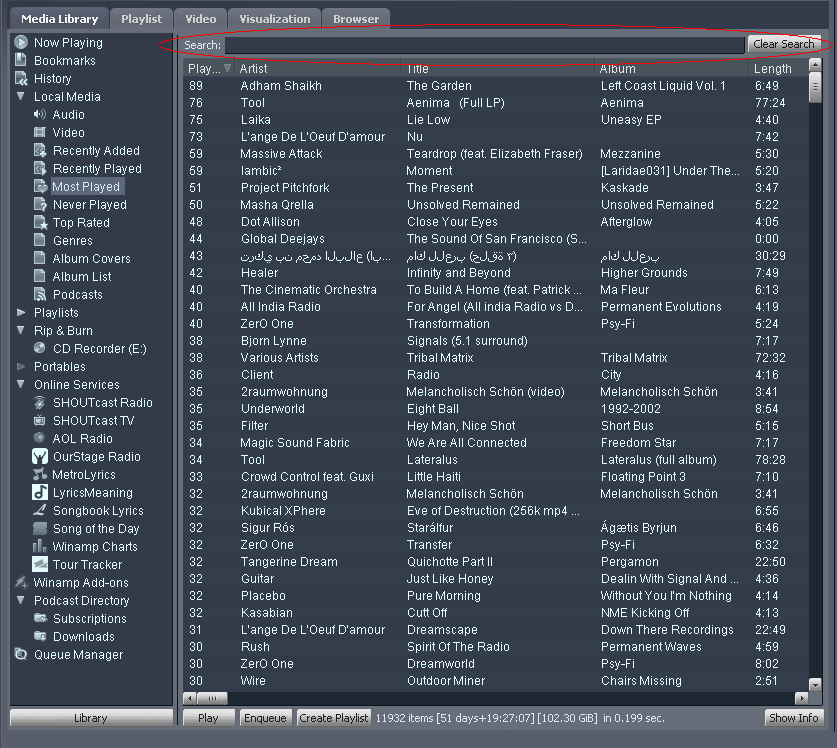Click the Tour Tracker icon
This screenshot has height=748, width=837.
(x=40, y=564)
